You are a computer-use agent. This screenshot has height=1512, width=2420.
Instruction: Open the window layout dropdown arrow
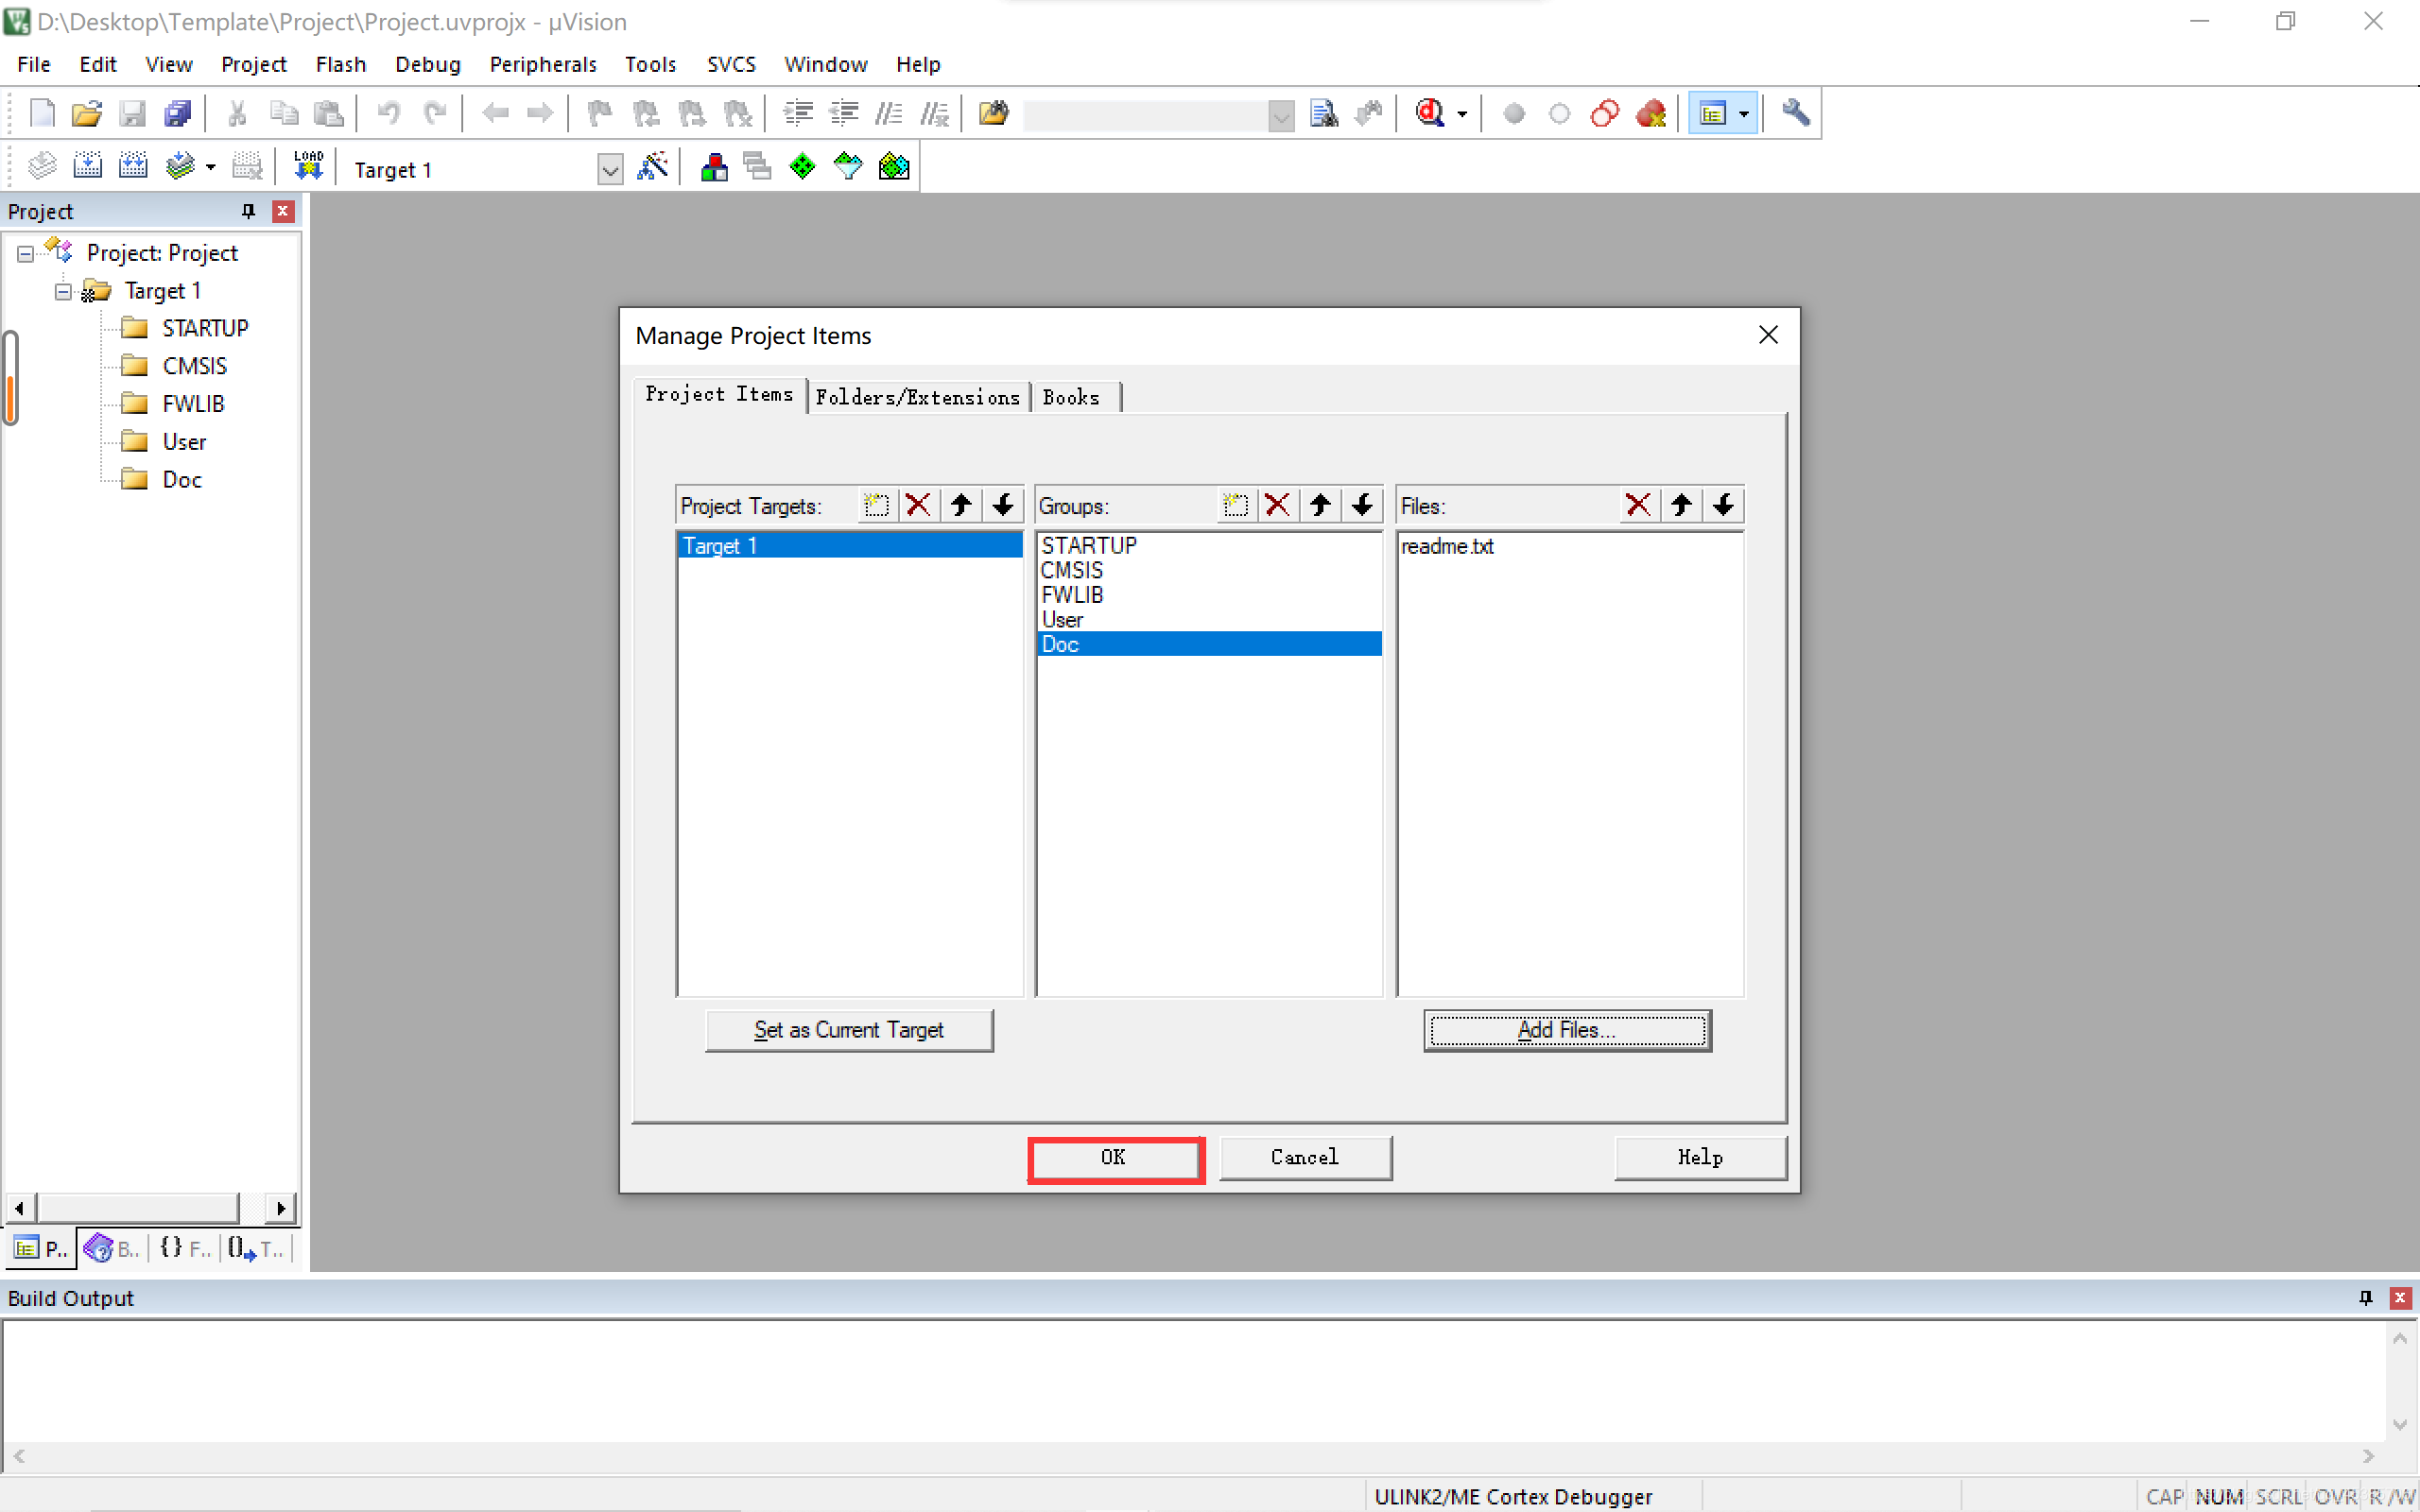(x=1745, y=114)
